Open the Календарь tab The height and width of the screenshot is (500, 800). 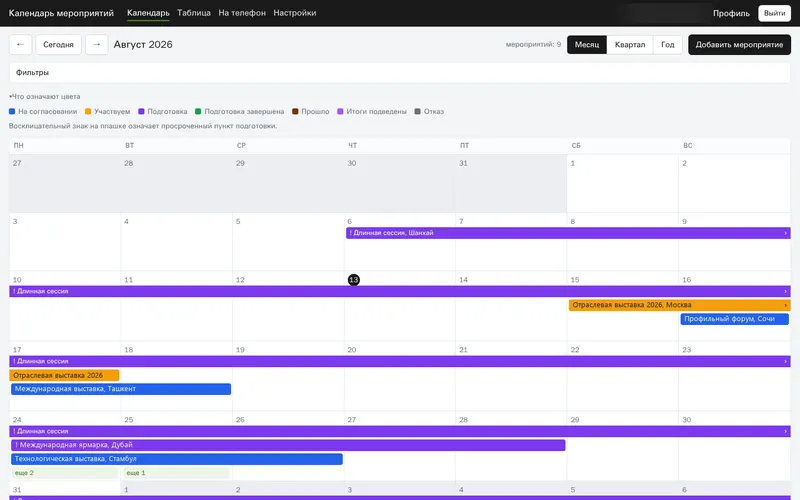click(148, 13)
